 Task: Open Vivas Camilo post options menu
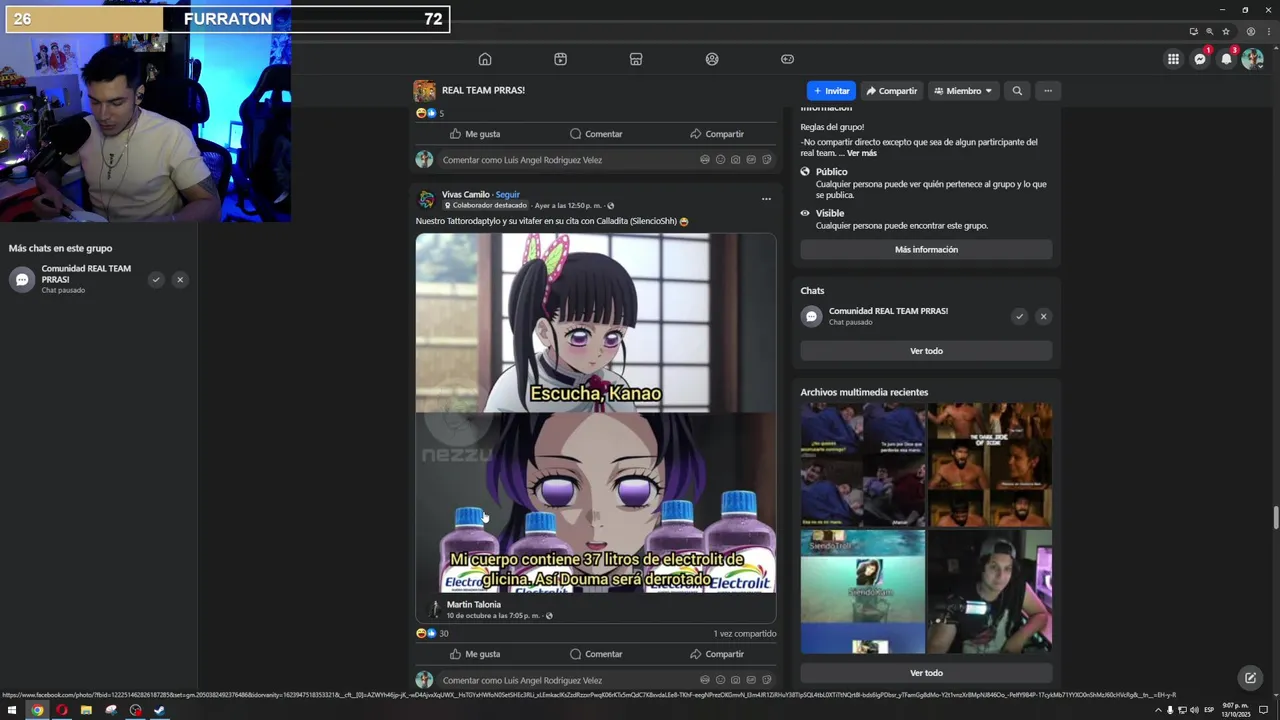click(766, 199)
